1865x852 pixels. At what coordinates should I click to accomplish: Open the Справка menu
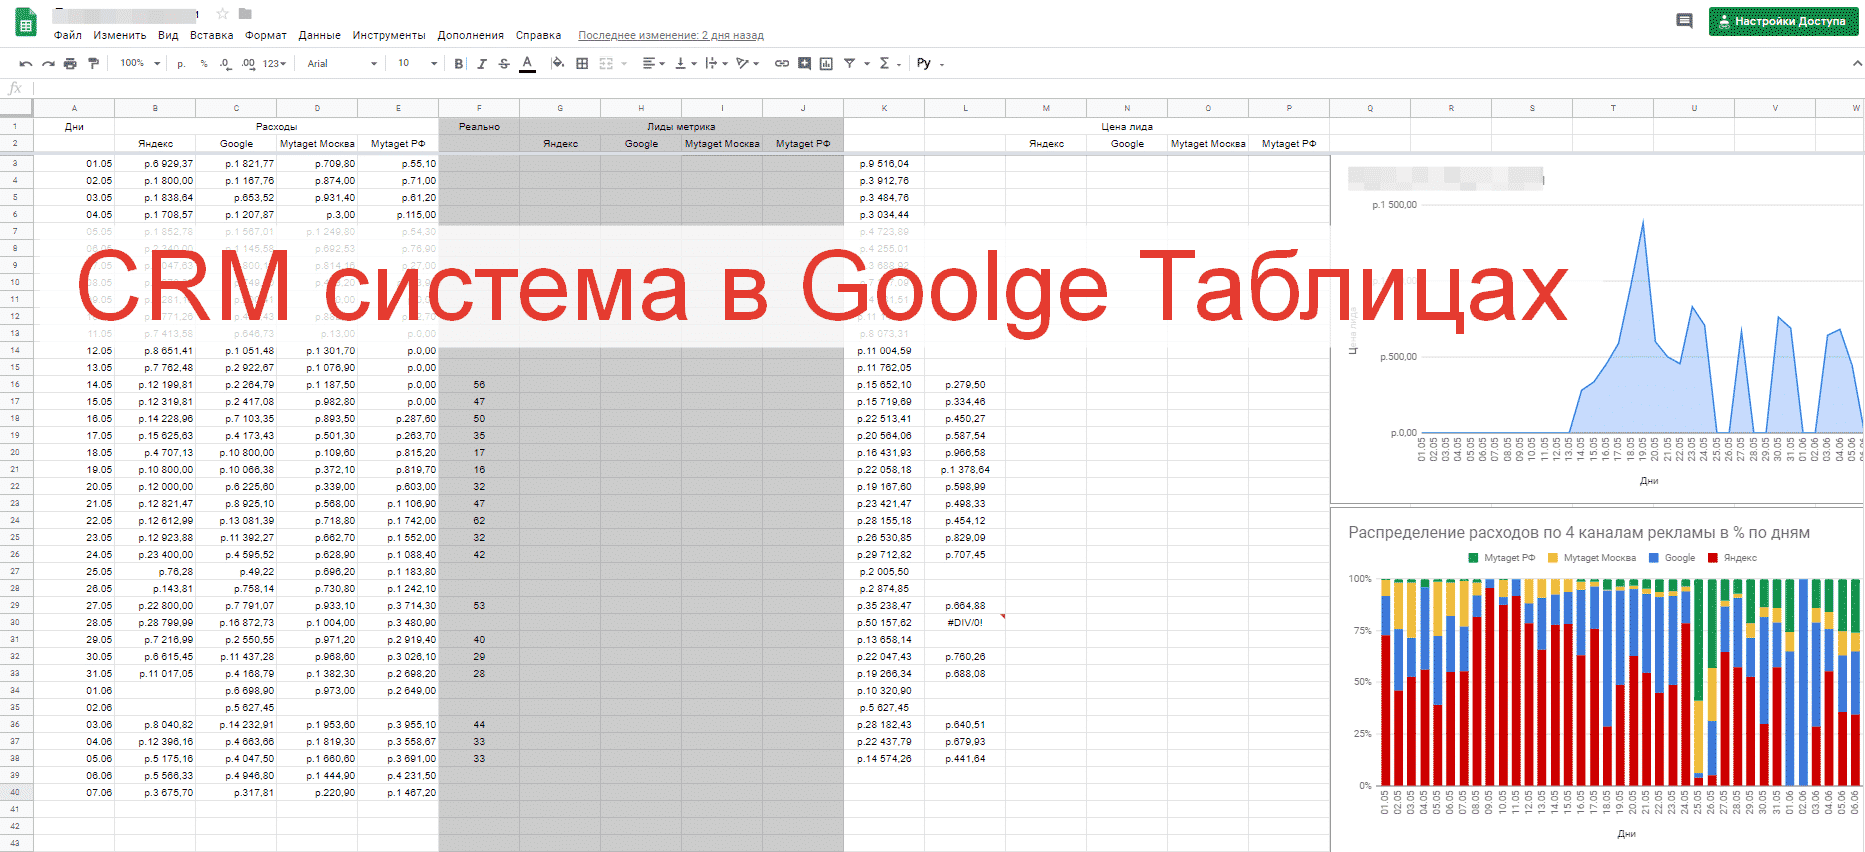539,35
